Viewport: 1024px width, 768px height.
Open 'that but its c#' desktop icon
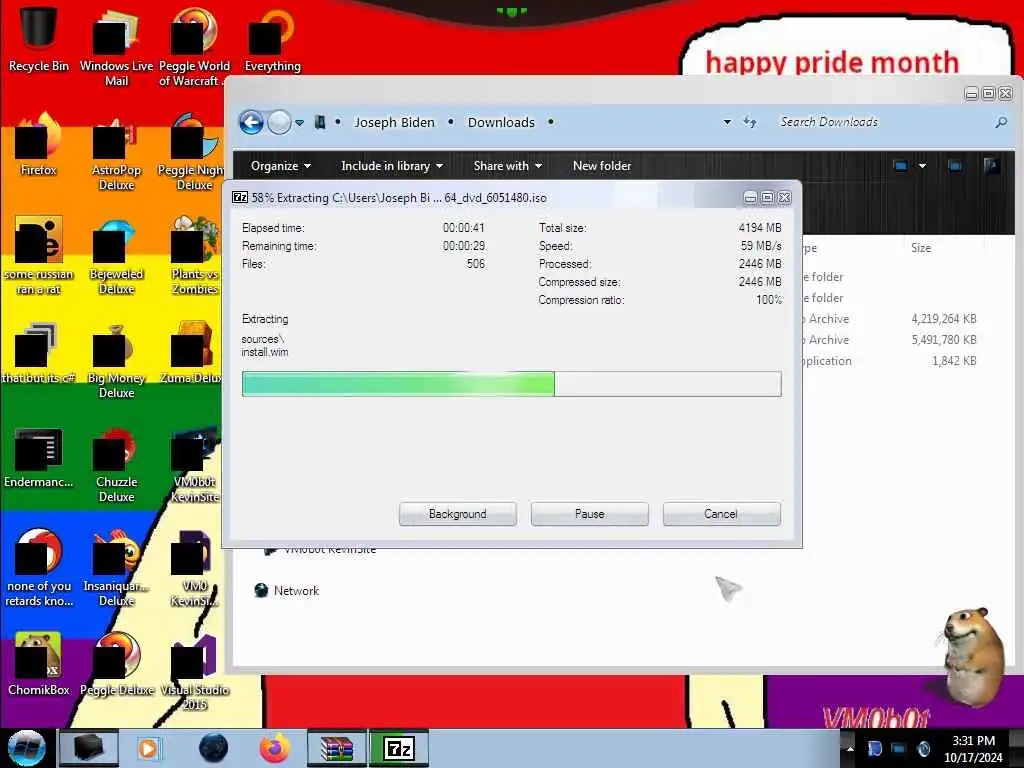point(39,353)
